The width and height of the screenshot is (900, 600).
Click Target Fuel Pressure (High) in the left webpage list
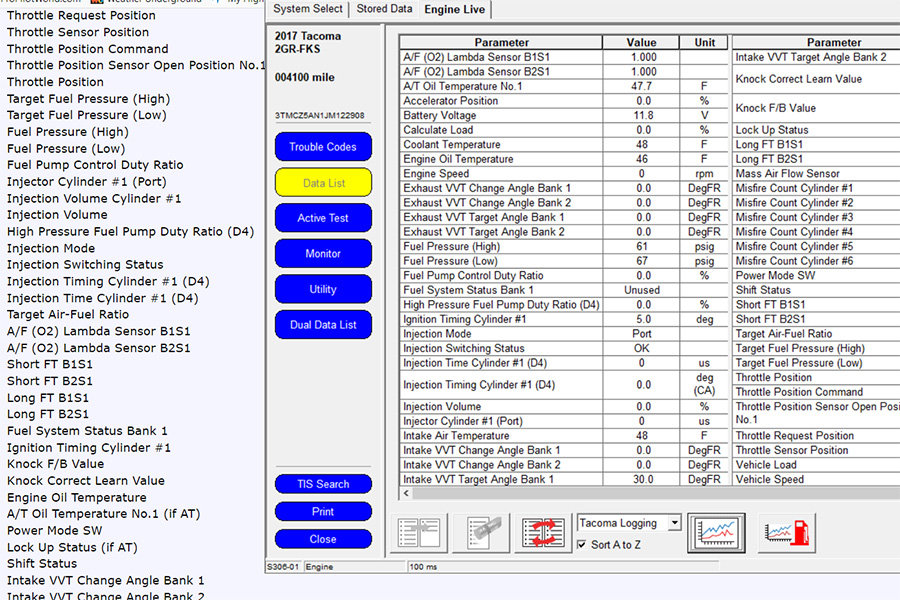tap(88, 99)
